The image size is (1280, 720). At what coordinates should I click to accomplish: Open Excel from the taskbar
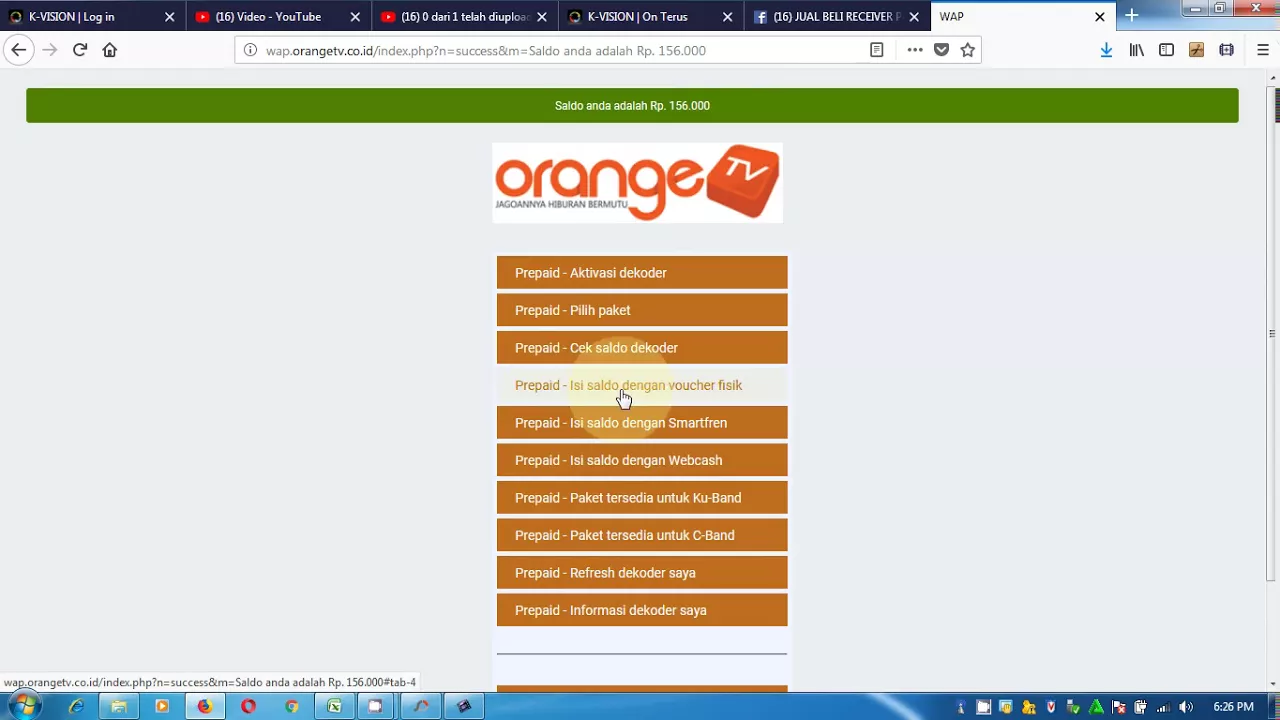334,707
